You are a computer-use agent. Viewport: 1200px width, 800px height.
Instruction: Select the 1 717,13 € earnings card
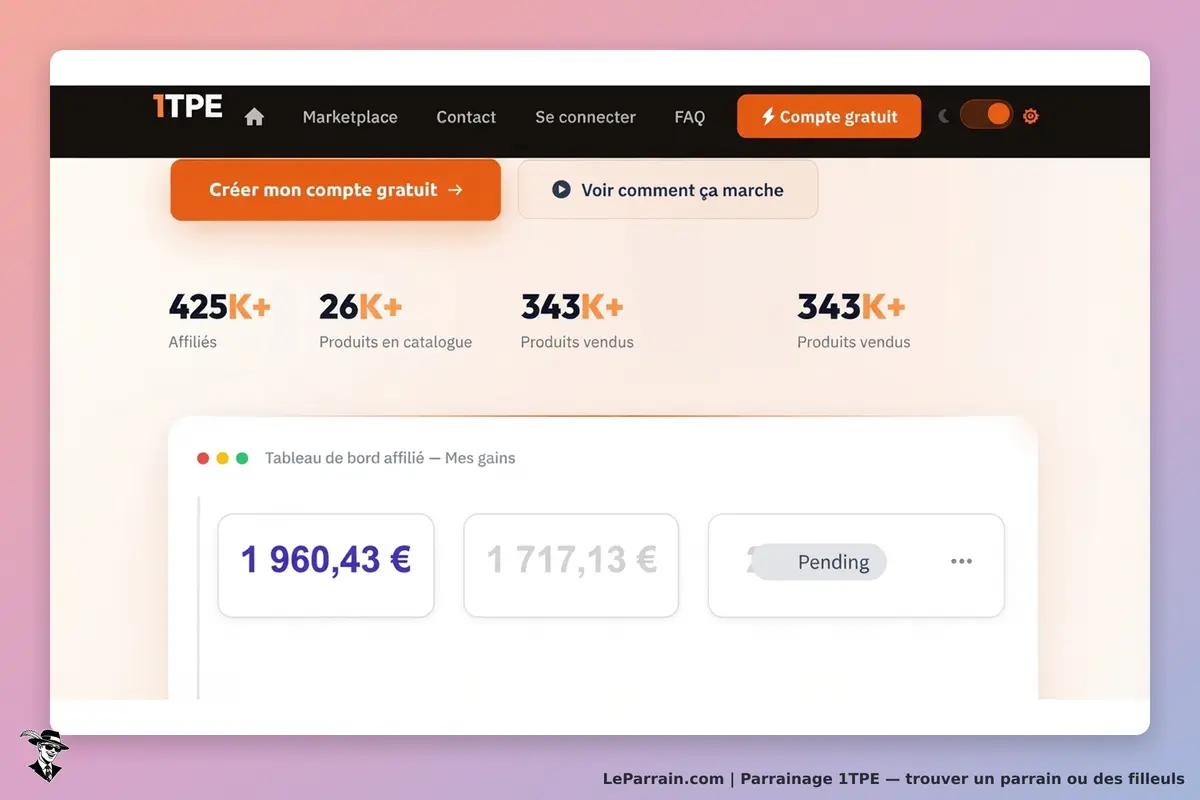(x=571, y=565)
